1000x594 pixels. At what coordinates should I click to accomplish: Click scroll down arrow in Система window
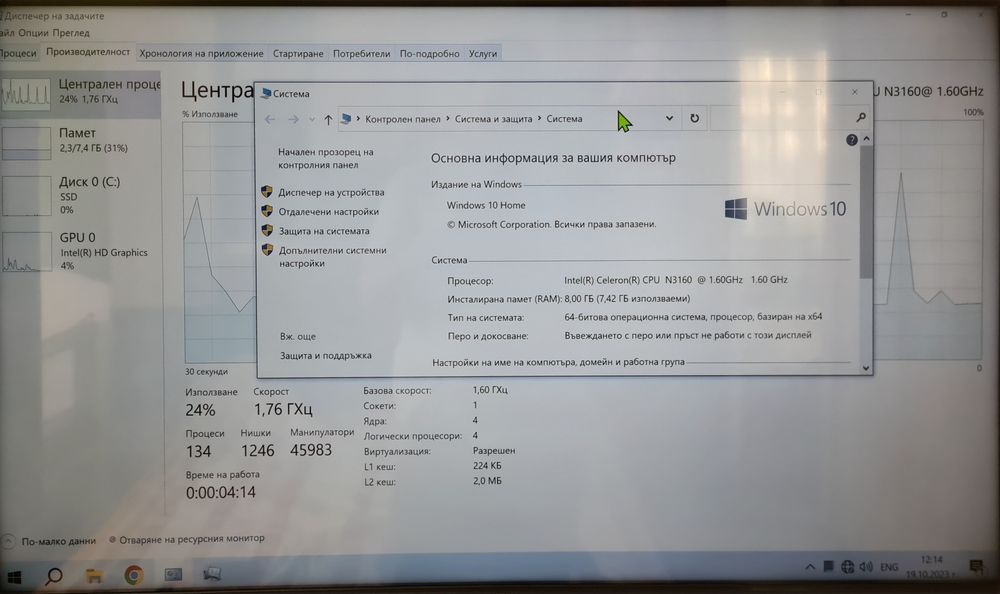tap(866, 368)
